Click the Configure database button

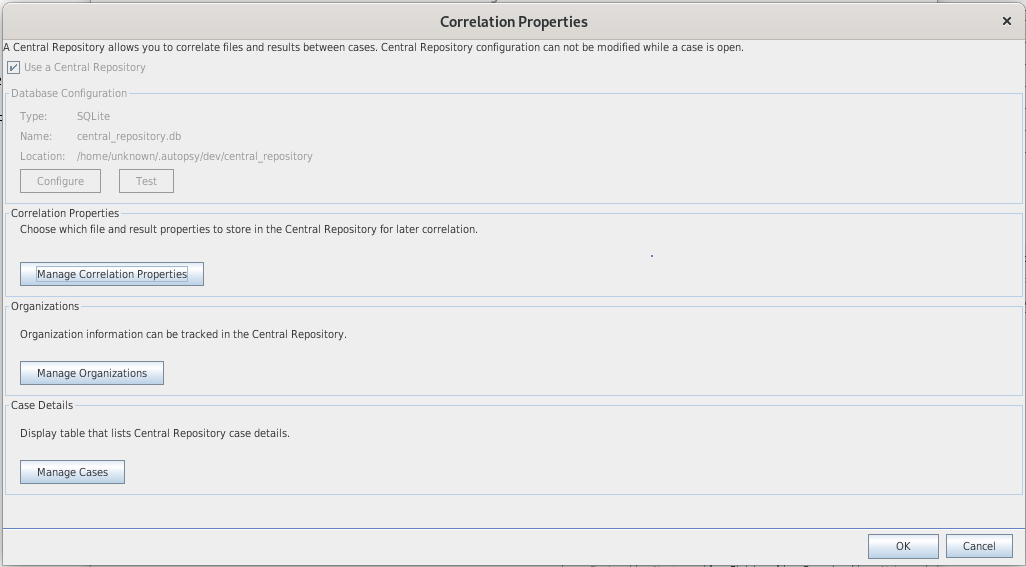(60, 181)
